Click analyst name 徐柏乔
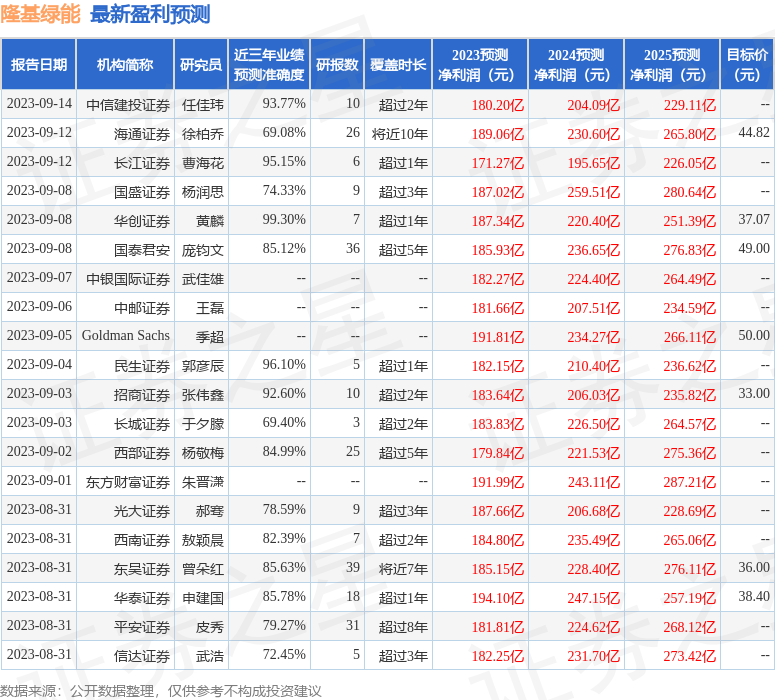 click(x=203, y=134)
